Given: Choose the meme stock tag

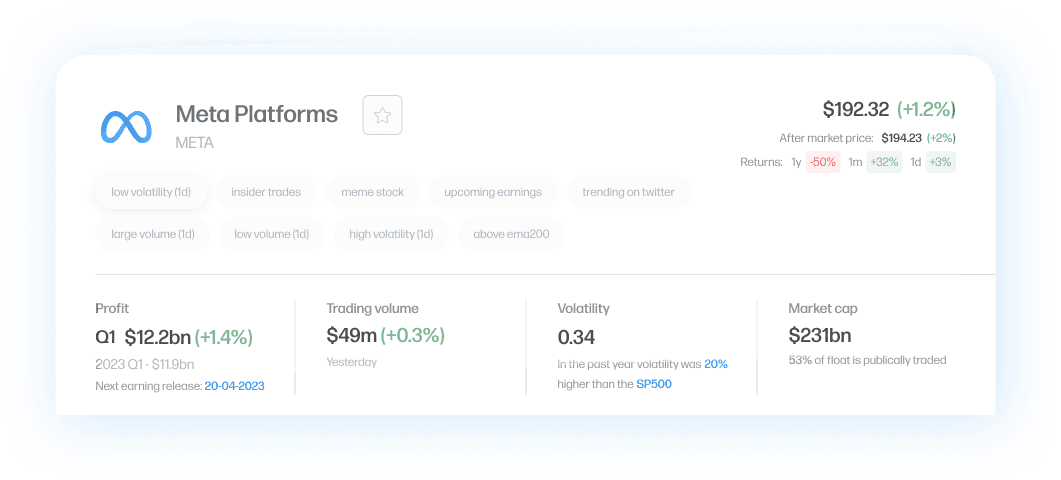Looking at the screenshot, I should (x=372, y=192).
